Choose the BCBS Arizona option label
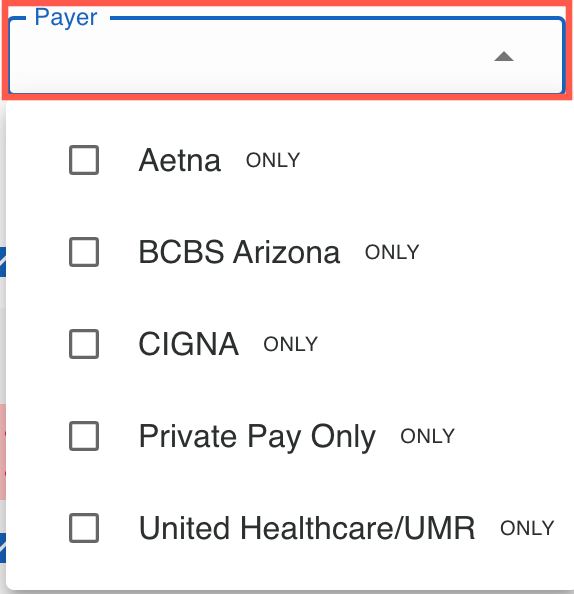The height and width of the screenshot is (594, 574). tap(239, 252)
